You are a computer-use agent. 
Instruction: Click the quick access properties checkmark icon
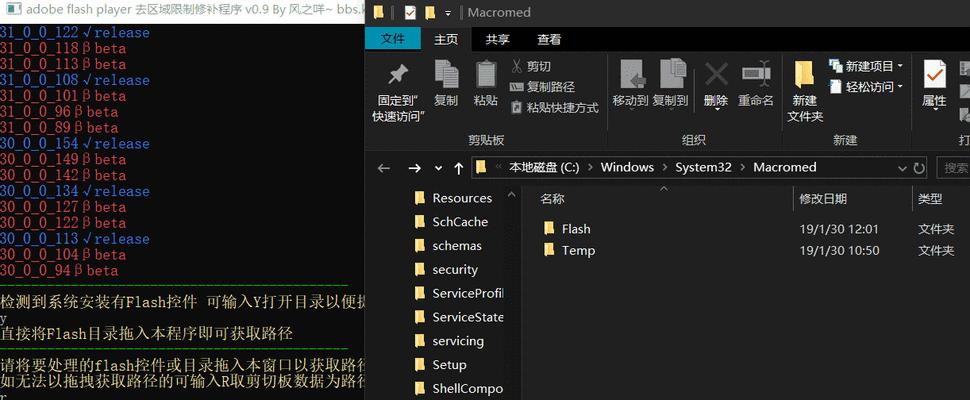(410, 12)
